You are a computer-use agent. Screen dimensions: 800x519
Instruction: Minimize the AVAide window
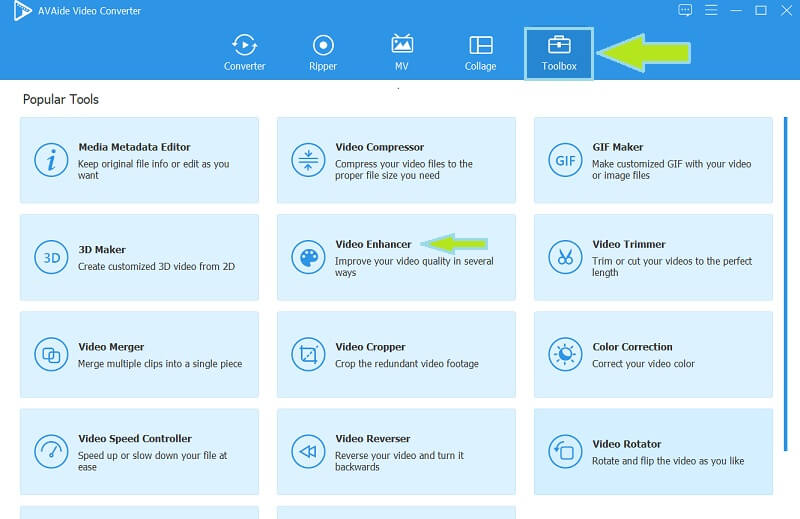tap(736, 10)
